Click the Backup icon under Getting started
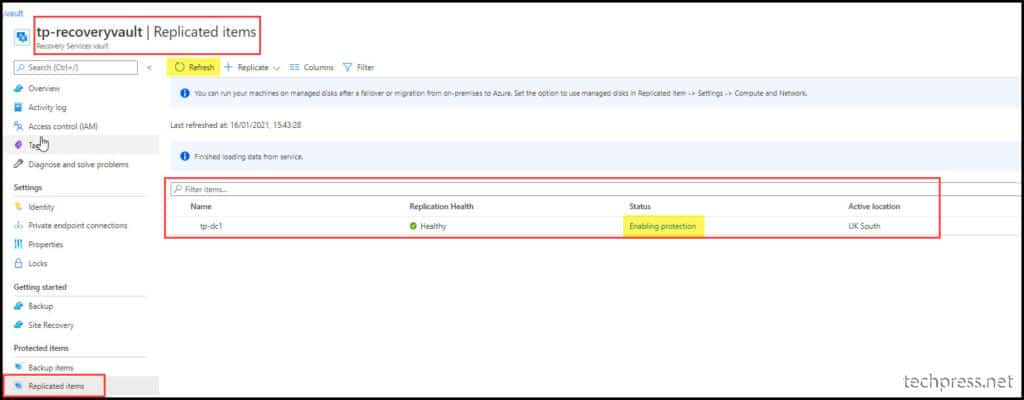This screenshot has height=400, width=1024. click(x=19, y=306)
